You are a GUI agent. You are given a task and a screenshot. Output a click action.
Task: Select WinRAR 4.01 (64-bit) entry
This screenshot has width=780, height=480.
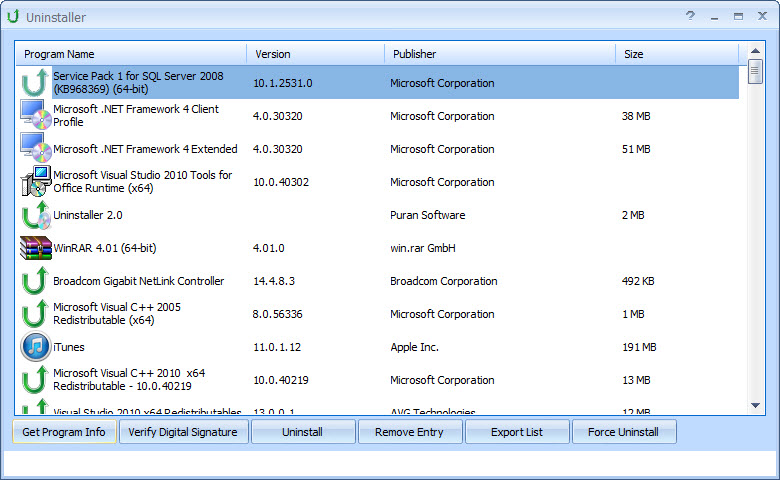pyautogui.click(x=104, y=248)
